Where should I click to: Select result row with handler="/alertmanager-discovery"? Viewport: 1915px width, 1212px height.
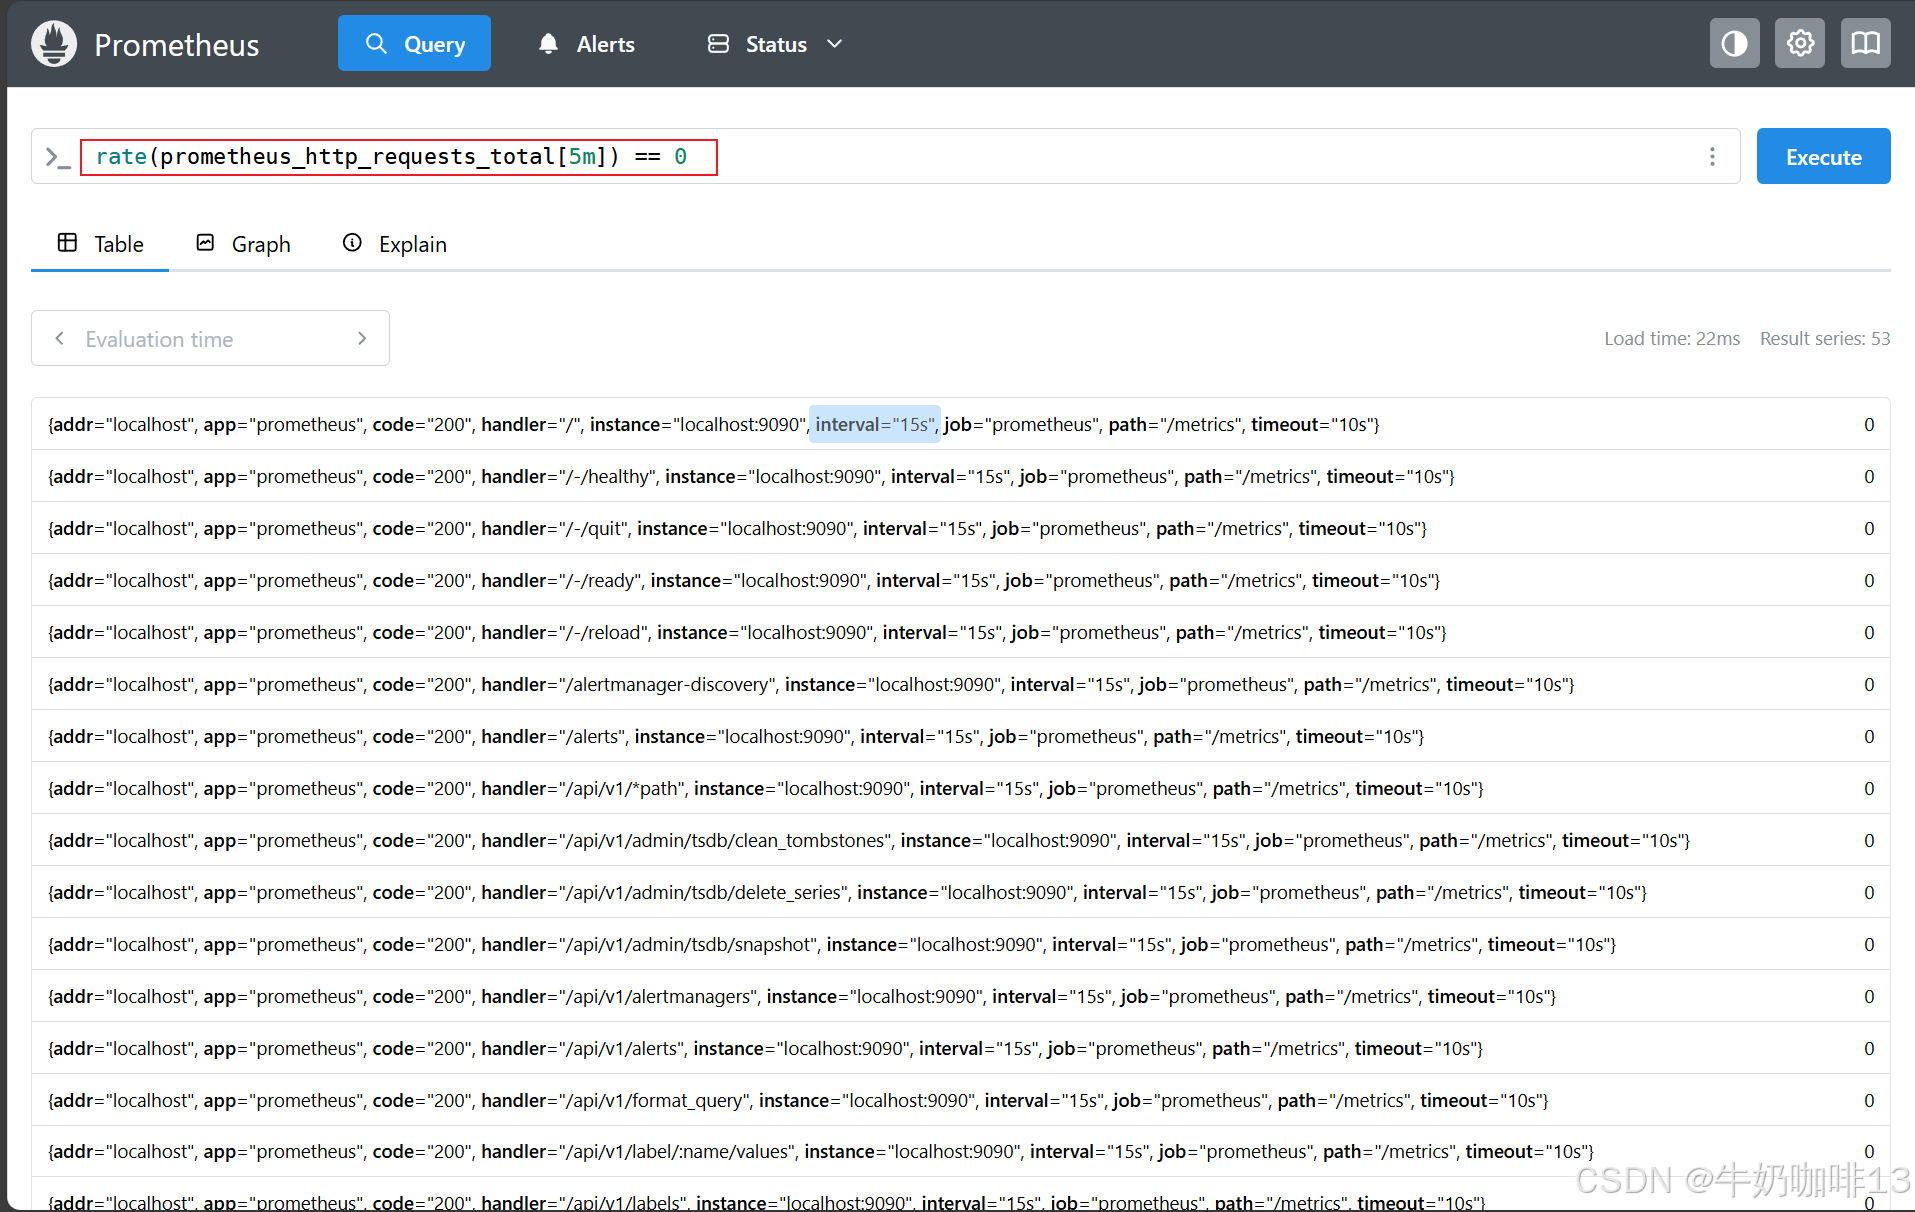960,684
